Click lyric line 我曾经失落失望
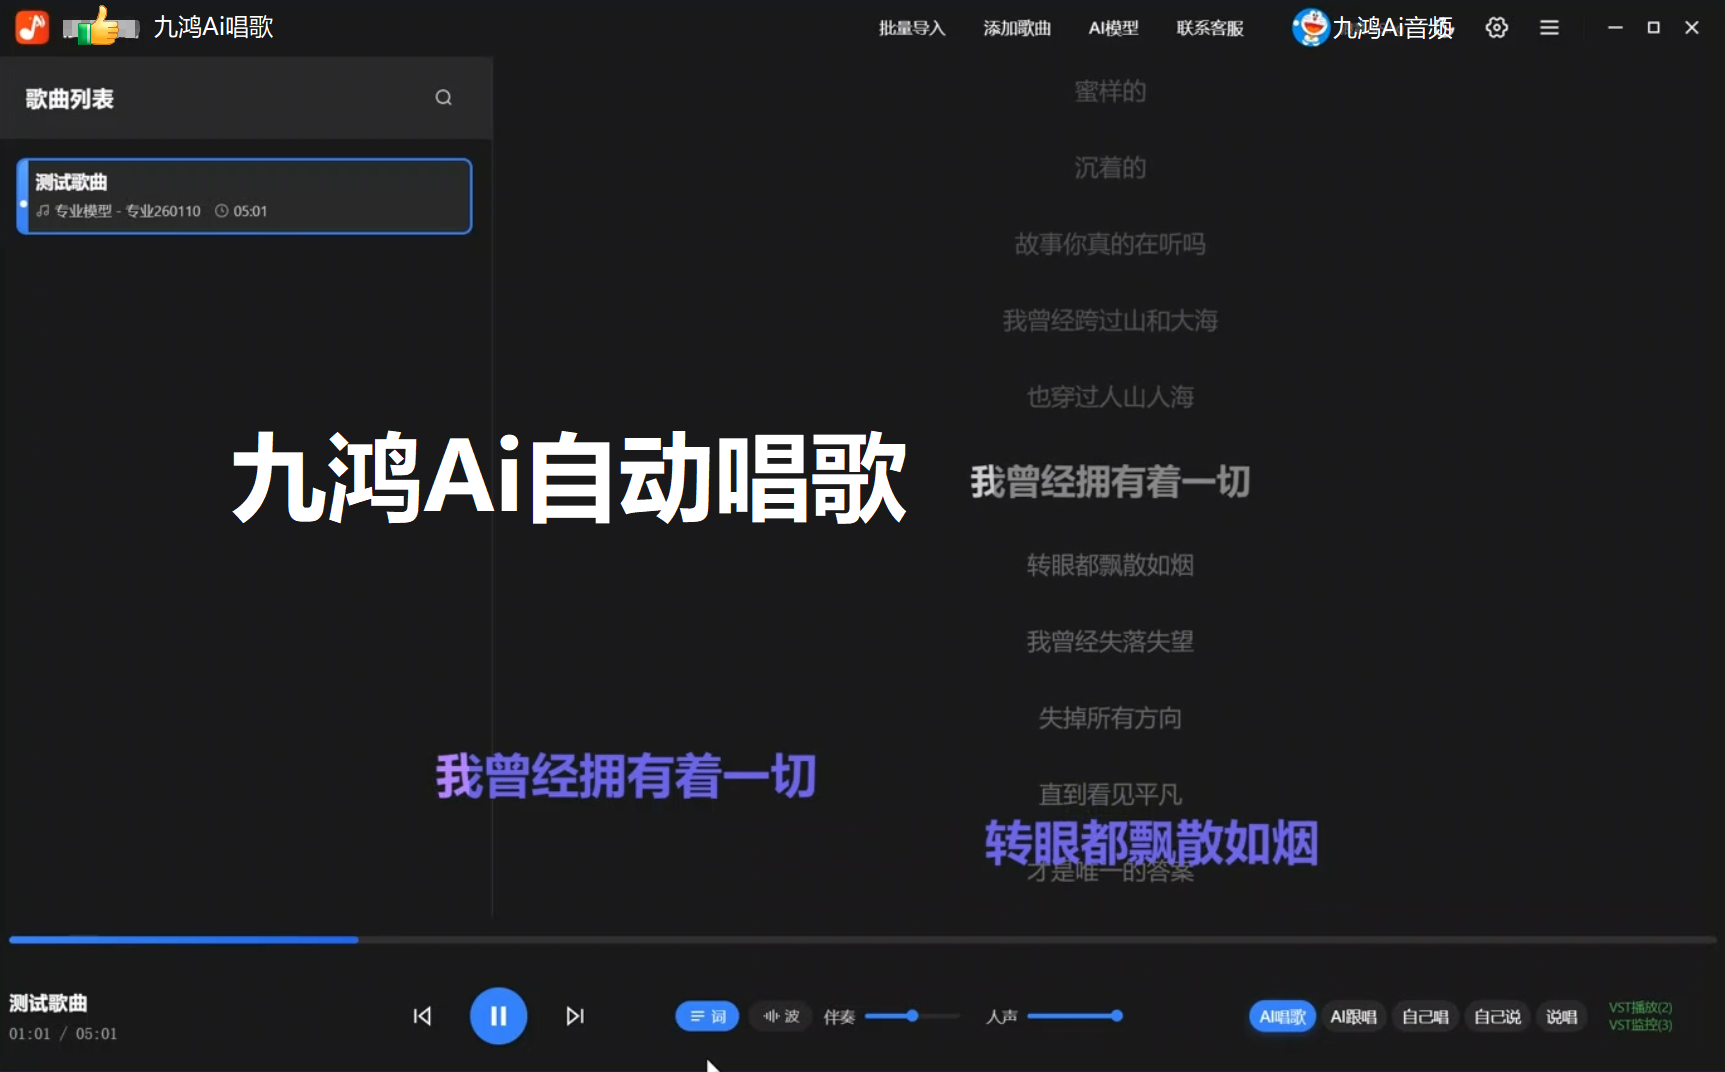 click(x=1110, y=641)
